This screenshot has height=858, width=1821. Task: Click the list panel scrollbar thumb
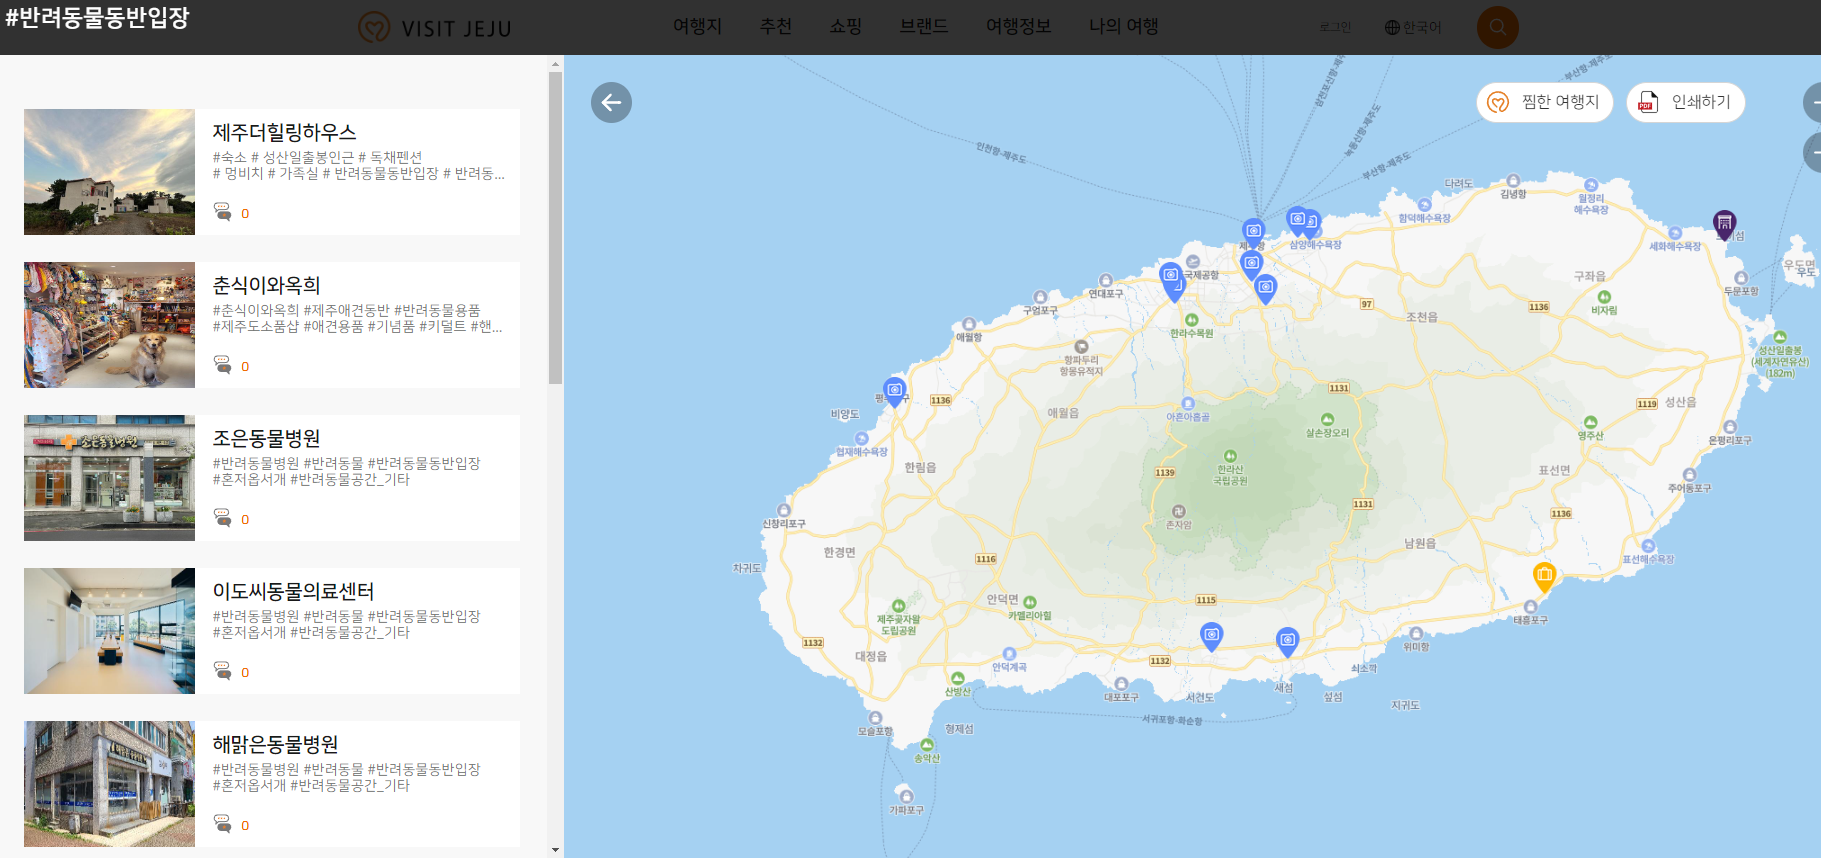[x=555, y=228]
